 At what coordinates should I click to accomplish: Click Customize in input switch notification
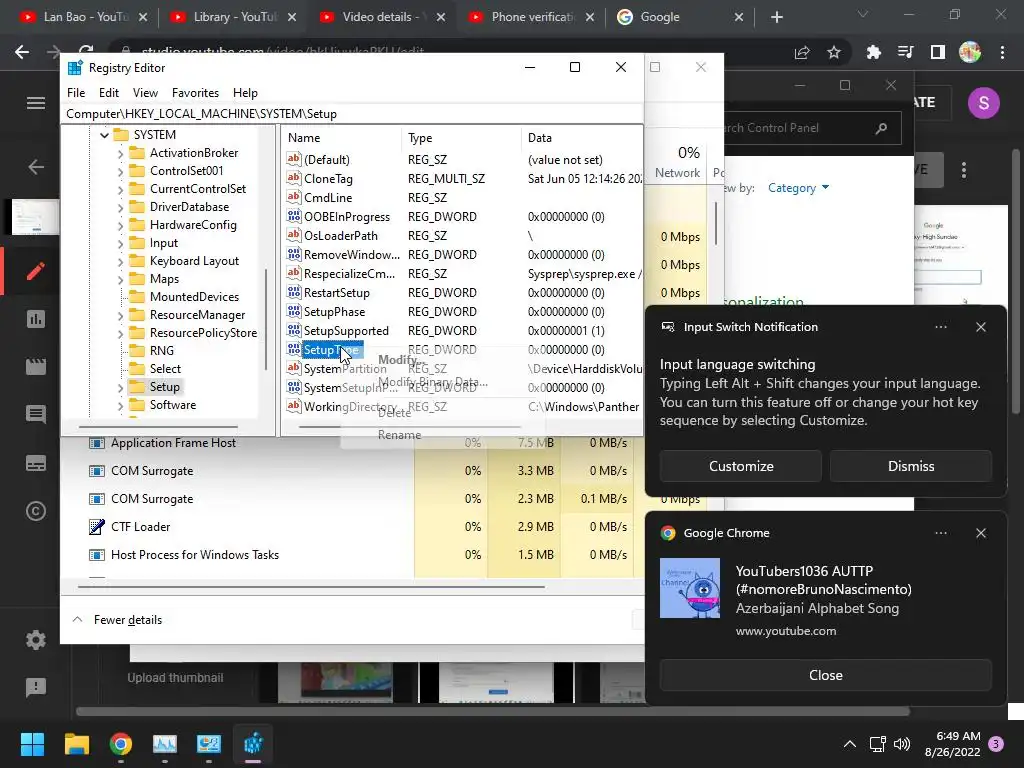tap(741, 466)
